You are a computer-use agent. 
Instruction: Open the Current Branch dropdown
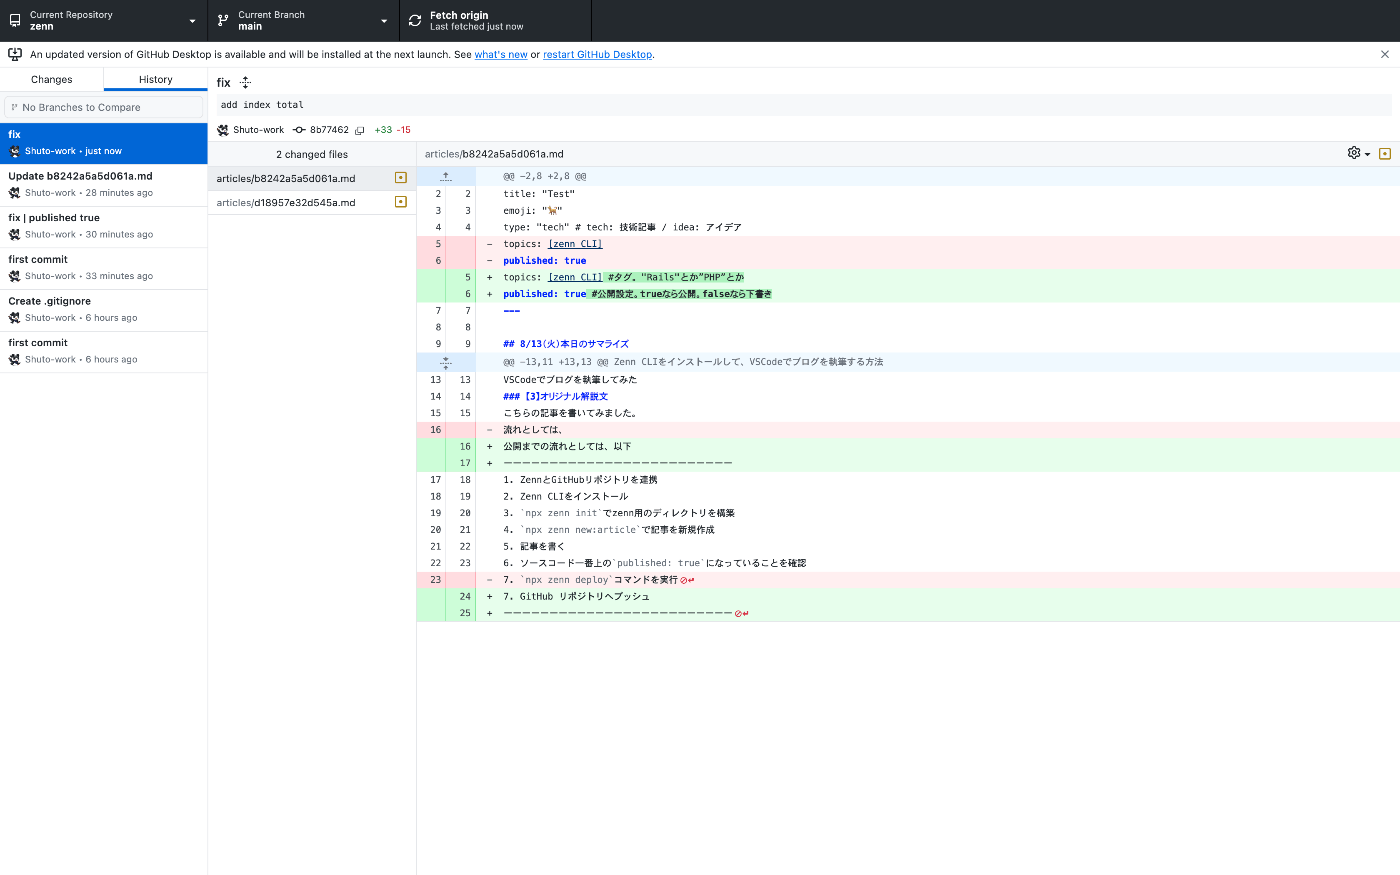pos(304,20)
